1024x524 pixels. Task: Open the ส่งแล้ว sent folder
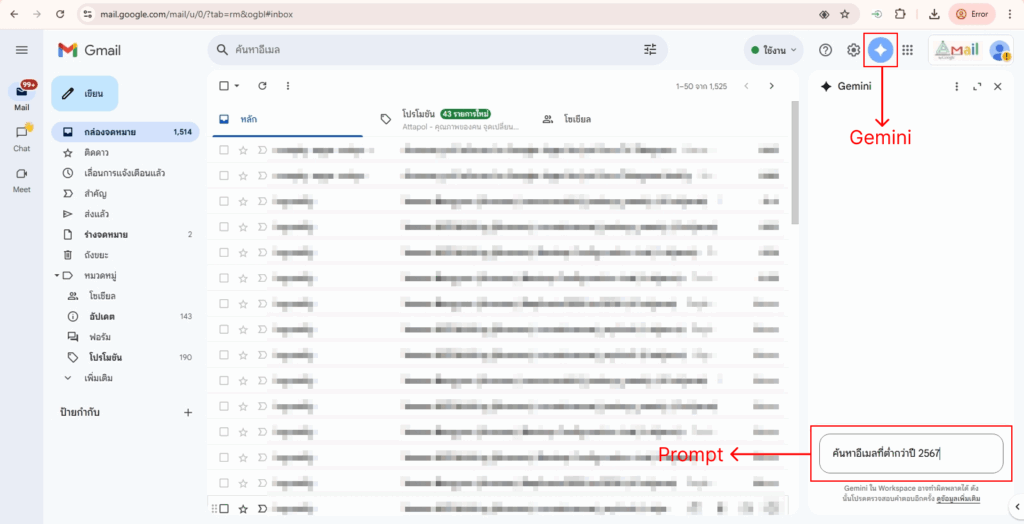pos(97,214)
